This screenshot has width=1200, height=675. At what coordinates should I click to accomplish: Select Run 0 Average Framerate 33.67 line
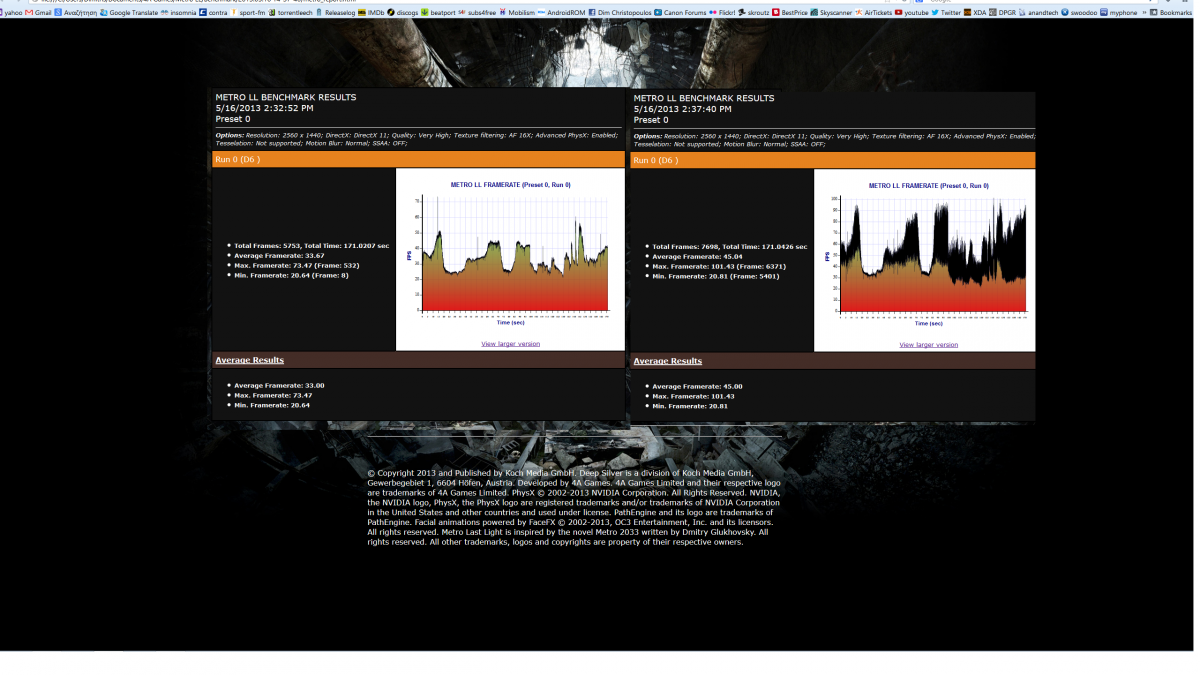tap(279, 255)
